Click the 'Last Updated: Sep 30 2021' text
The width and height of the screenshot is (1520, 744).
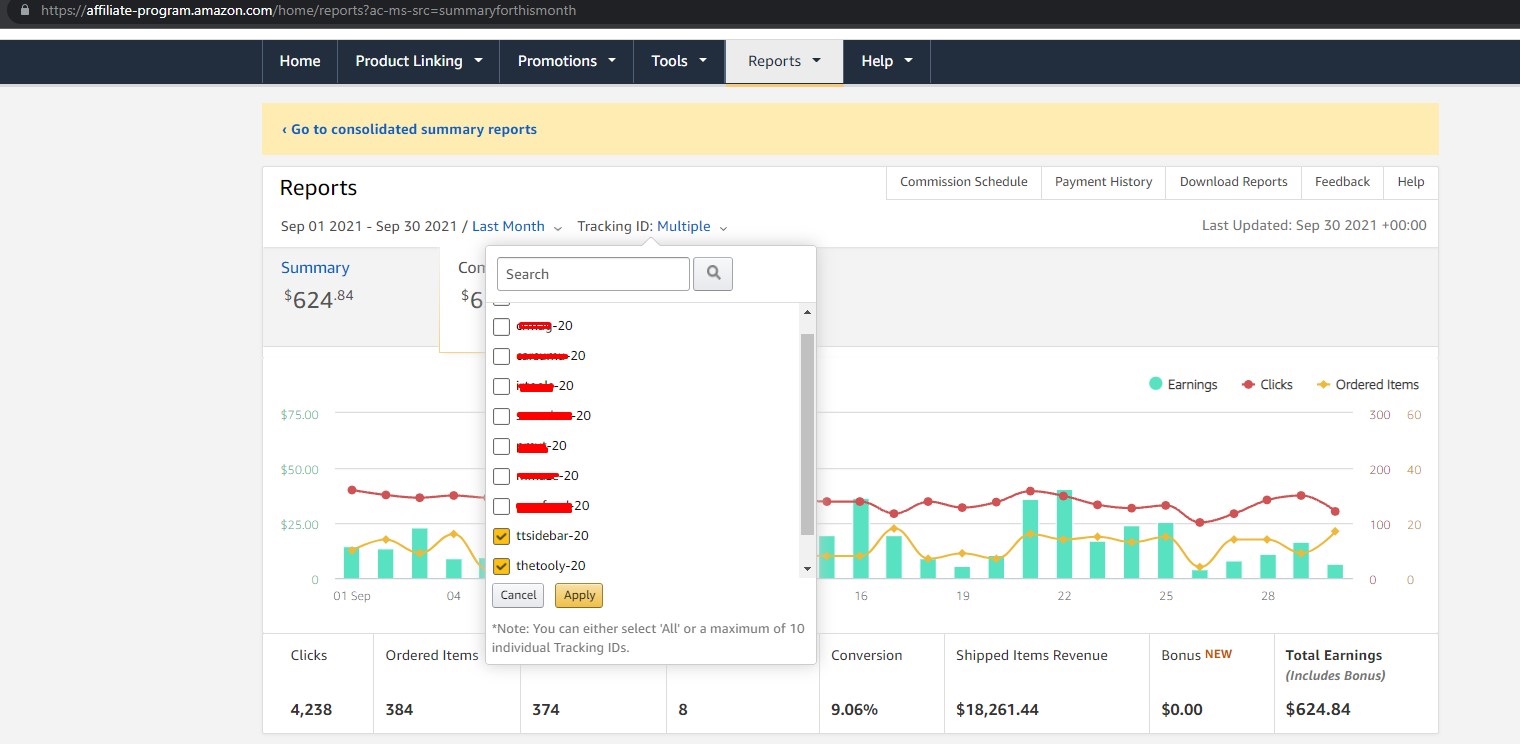coord(1314,226)
